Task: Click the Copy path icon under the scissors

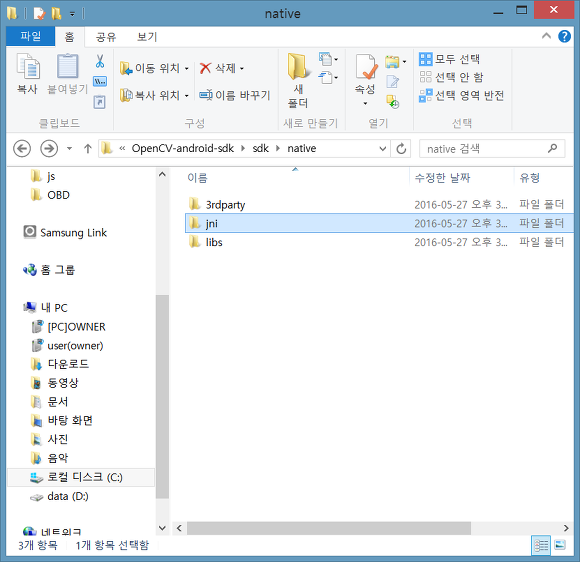Action: (x=100, y=81)
